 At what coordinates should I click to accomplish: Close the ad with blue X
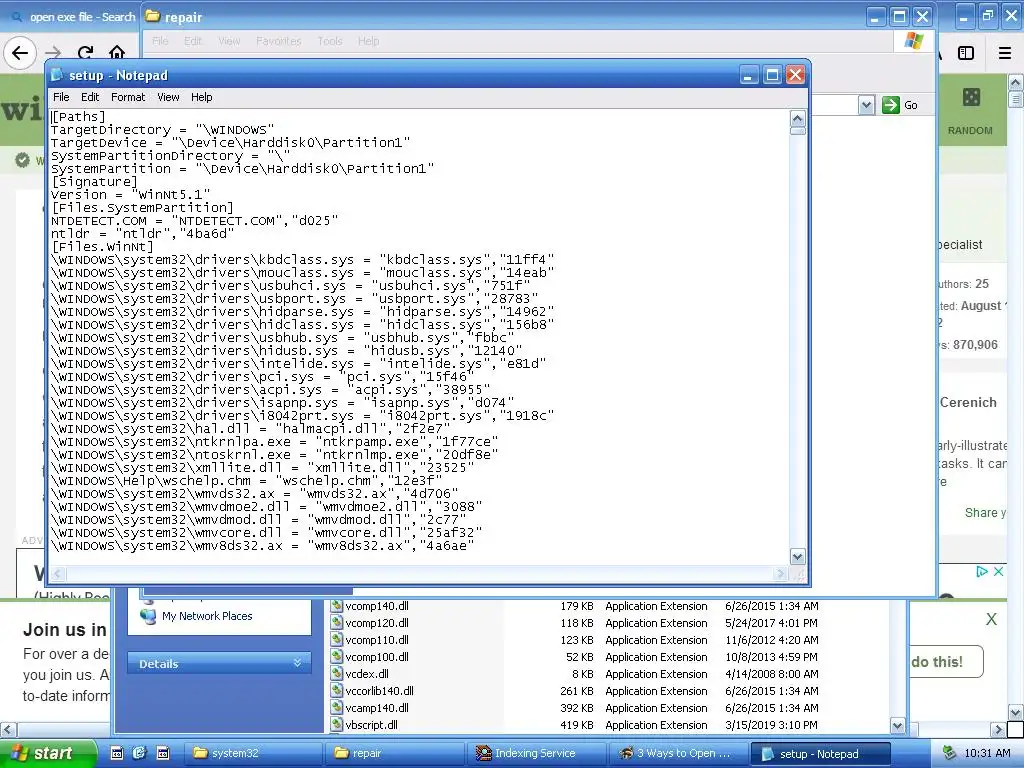coord(999,571)
